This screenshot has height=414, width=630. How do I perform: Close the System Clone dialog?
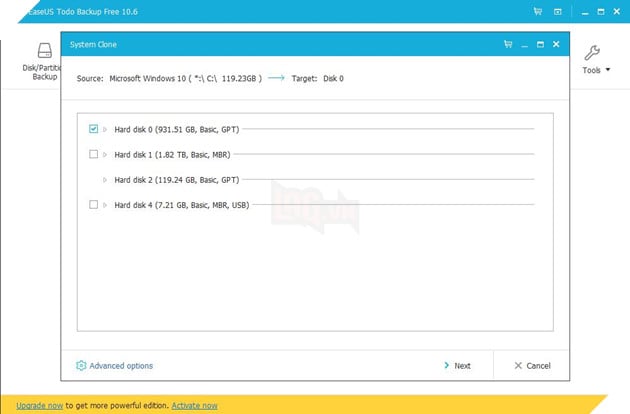556,44
